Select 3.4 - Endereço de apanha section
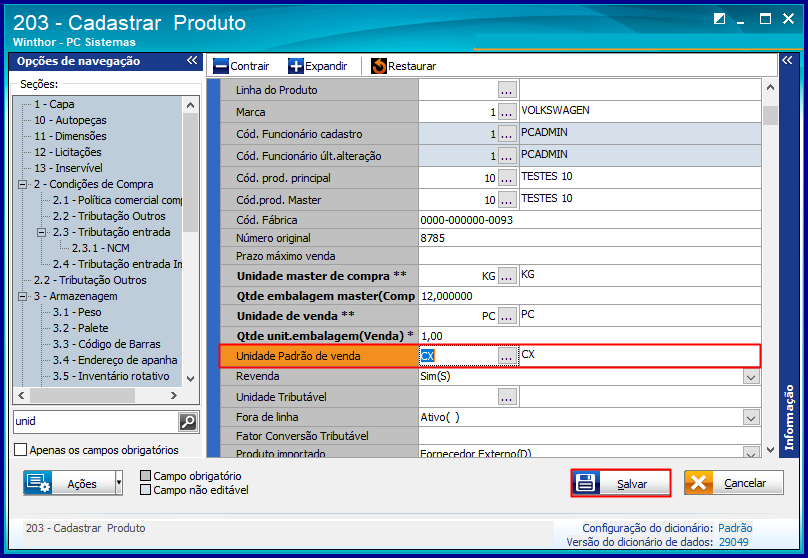This screenshot has height=558, width=808. click(115, 360)
